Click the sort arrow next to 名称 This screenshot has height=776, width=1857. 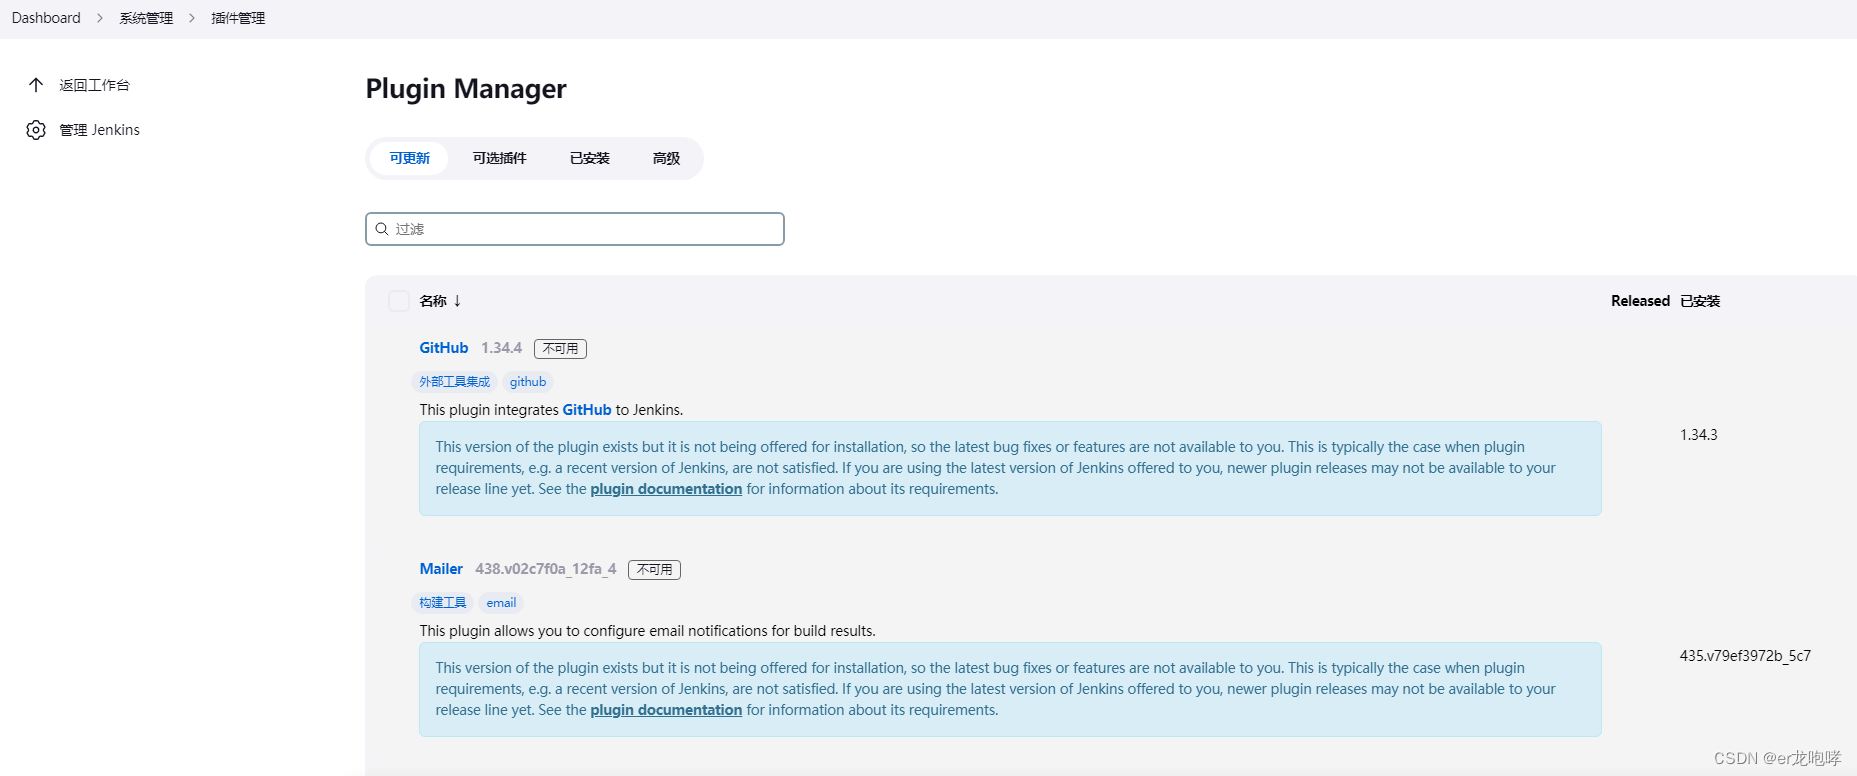pos(457,301)
